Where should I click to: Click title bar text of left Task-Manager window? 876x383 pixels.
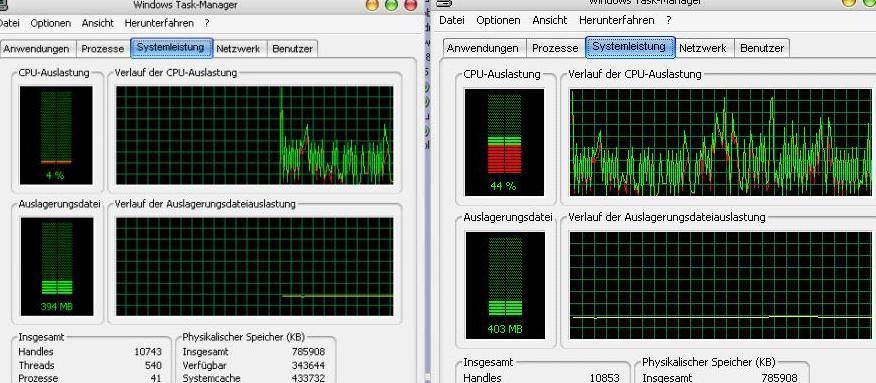pos(185,5)
